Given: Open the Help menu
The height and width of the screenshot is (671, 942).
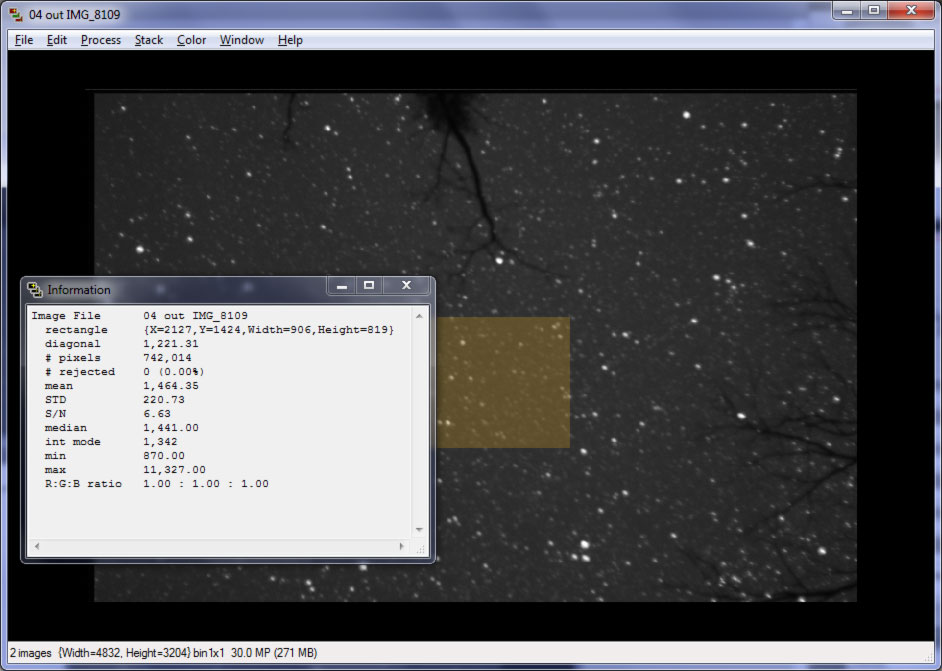Looking at the screenshot, I should (x=289, y=40).
